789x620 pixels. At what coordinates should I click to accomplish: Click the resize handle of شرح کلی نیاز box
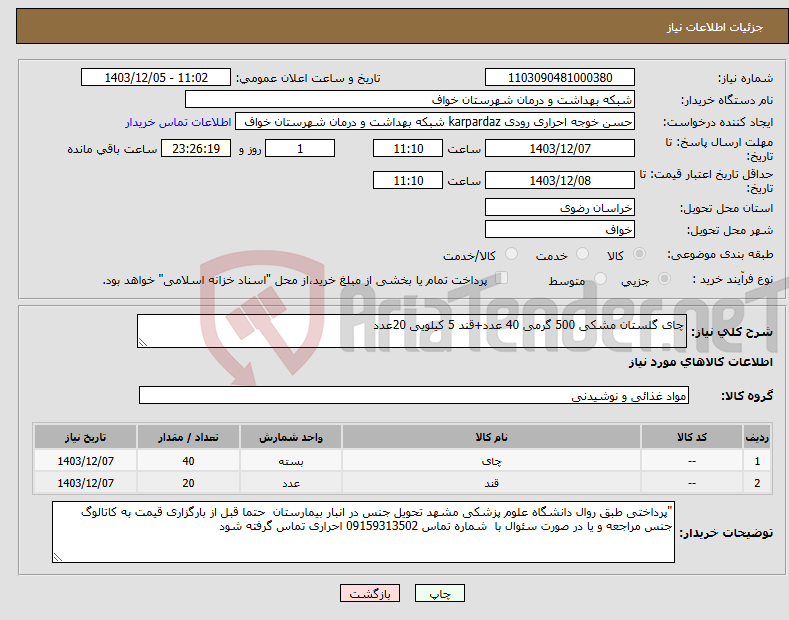pos(143,343)
